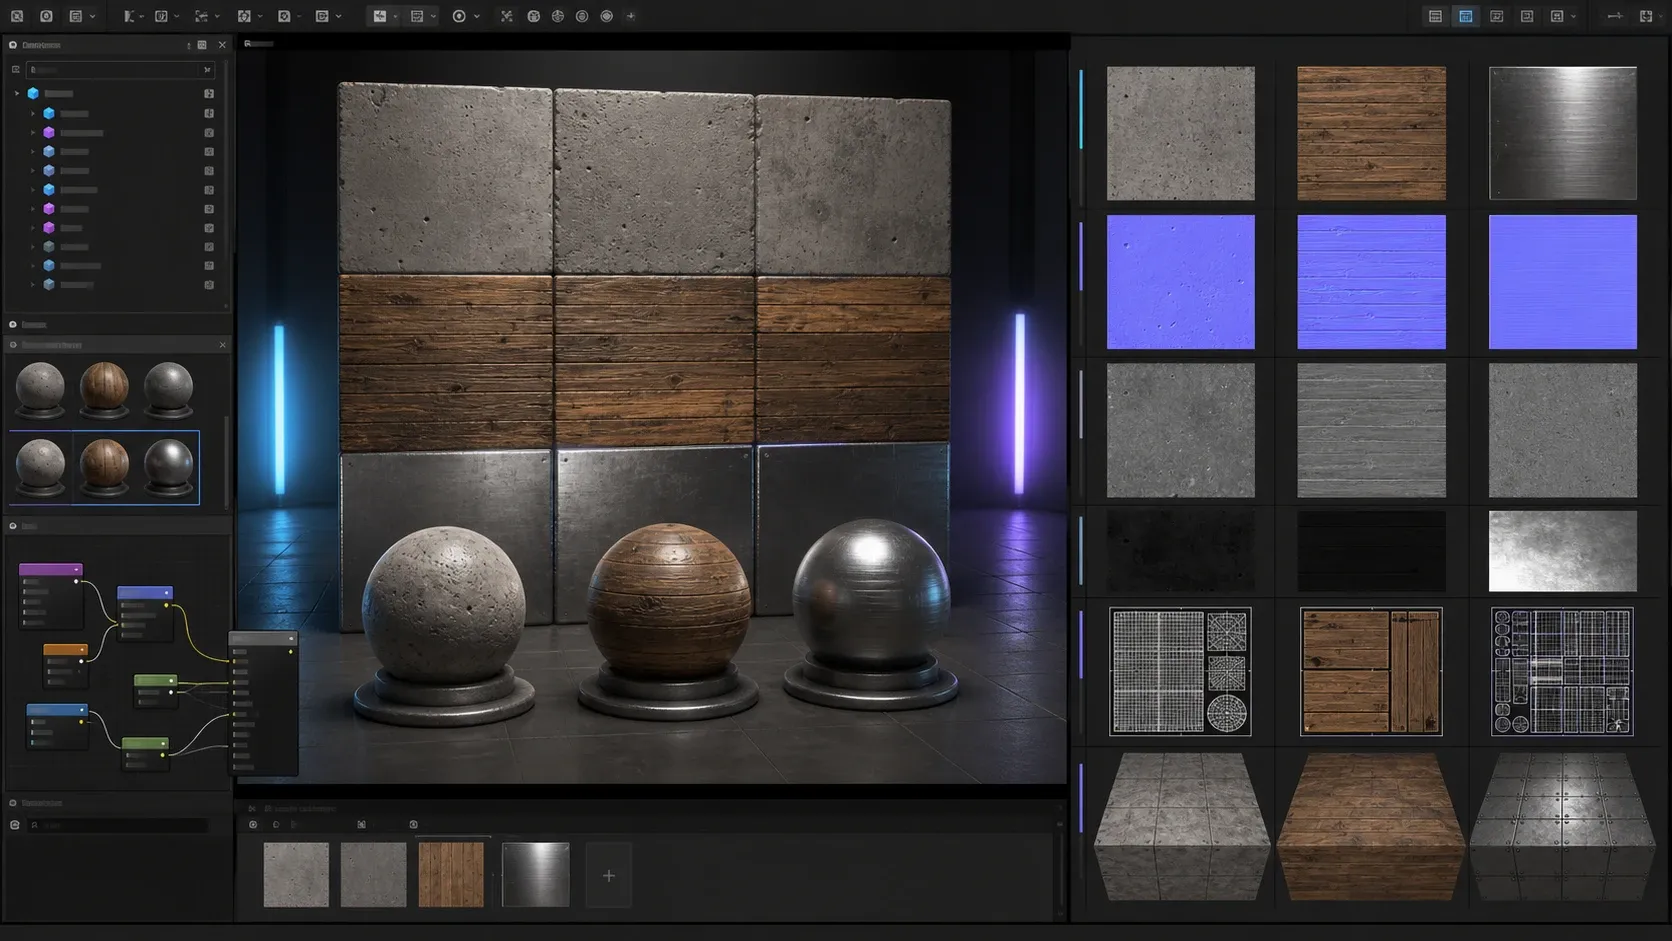Click the horizontal arrow-line icon in the top toolbar
1672x941 pixels.
pos(1614,16)
